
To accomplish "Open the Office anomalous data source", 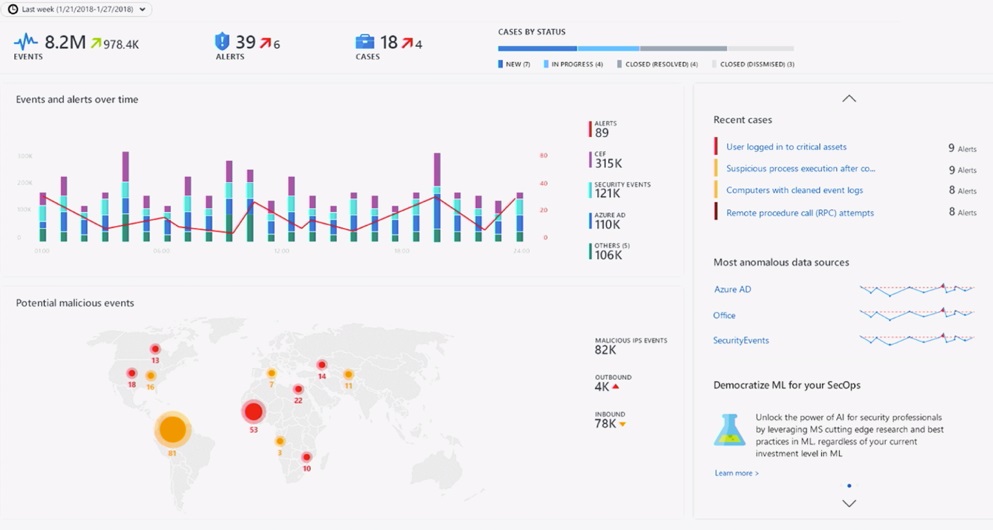I will pos(724,315).
